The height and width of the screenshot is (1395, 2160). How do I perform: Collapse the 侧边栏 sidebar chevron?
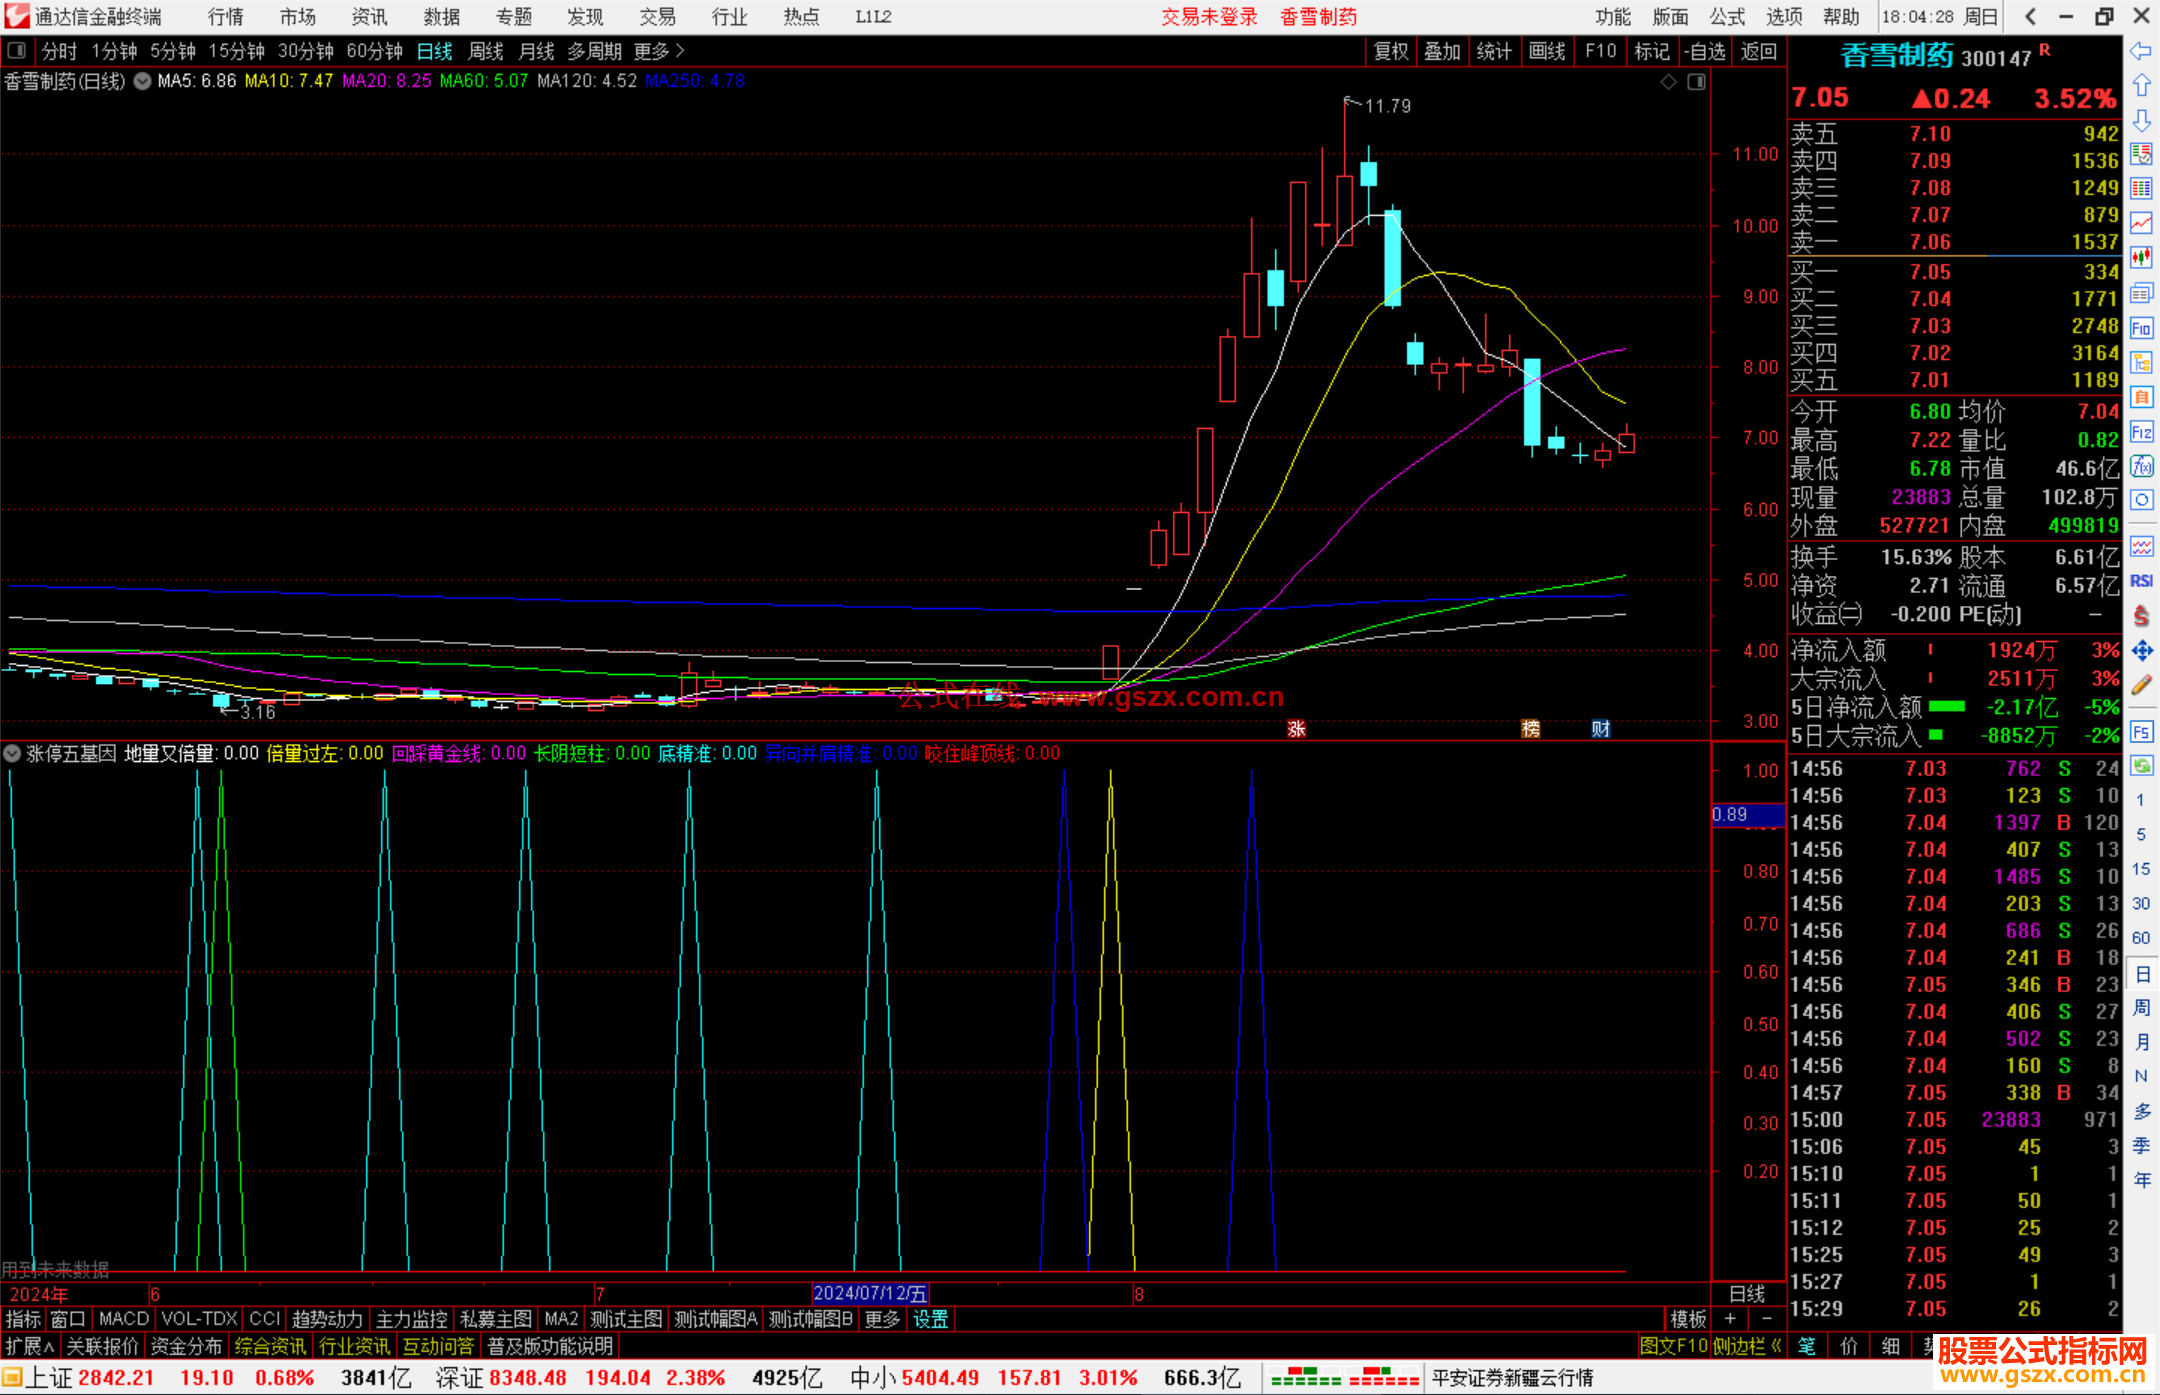(1776, 1346)
